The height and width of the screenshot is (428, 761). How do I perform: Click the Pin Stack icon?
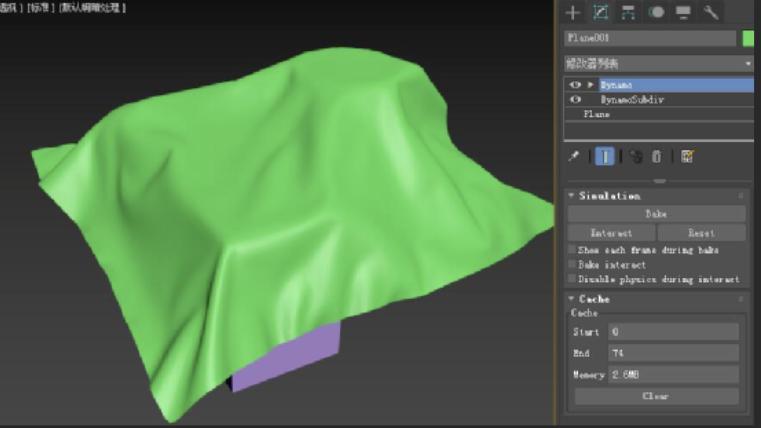574,156
